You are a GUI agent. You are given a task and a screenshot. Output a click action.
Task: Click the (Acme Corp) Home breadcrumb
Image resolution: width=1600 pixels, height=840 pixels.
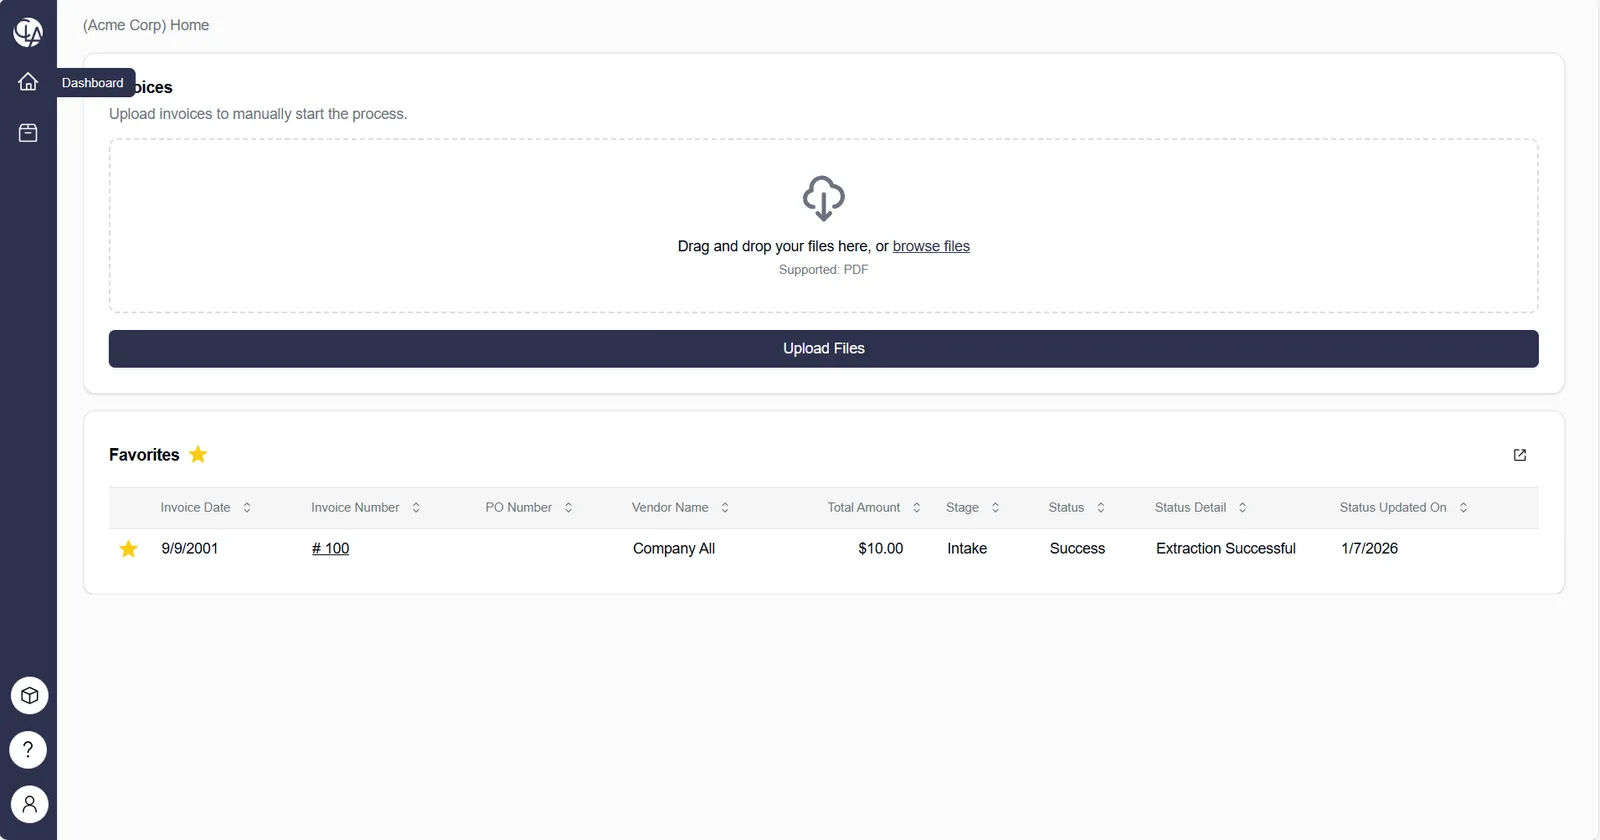click(x=146, y=25)
